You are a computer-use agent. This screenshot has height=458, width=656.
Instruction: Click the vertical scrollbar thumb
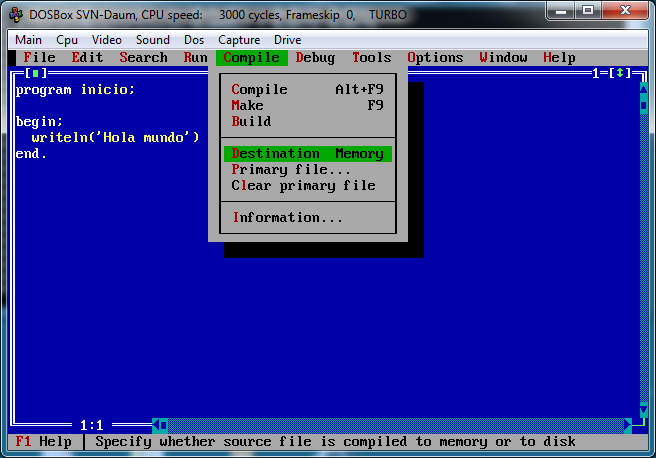(643, 105)
